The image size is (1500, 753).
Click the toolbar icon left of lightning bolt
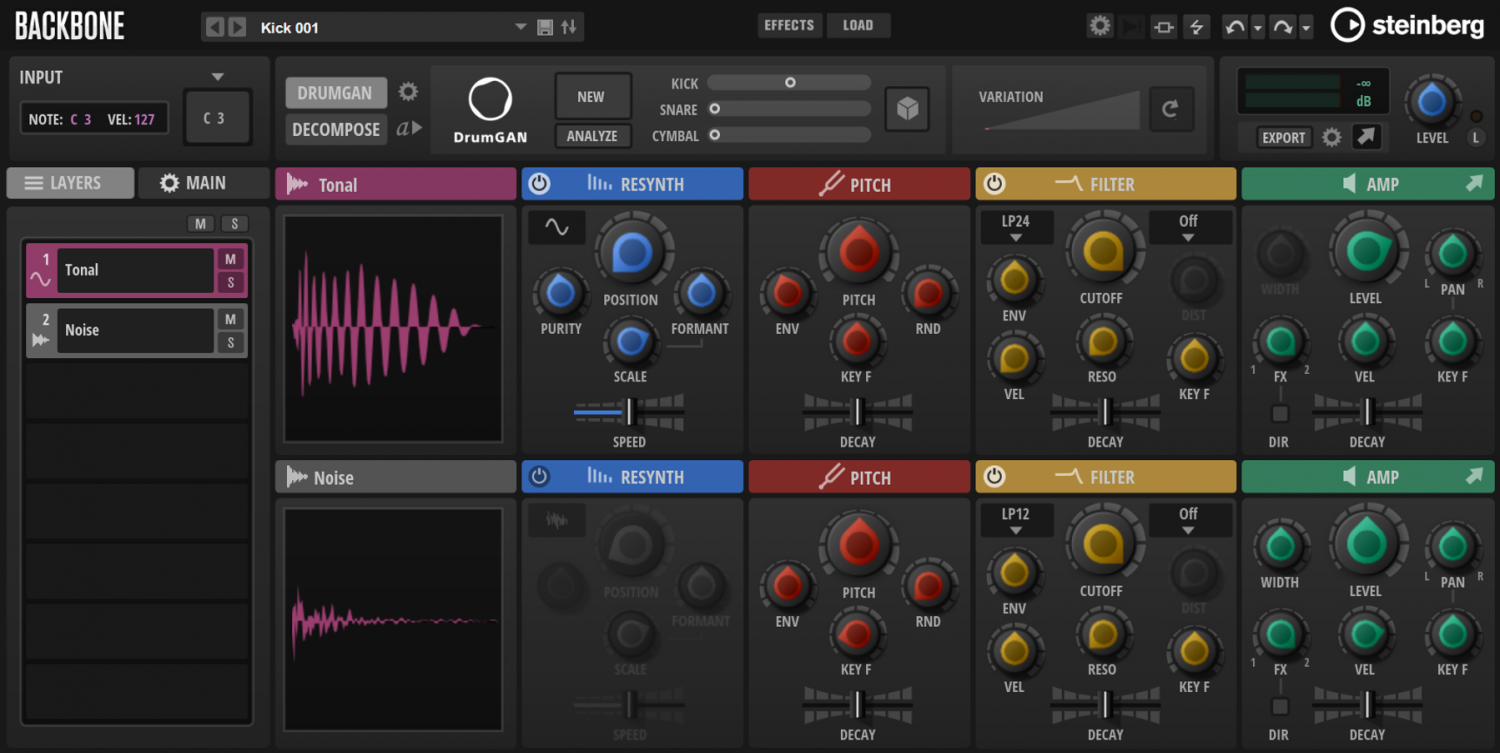click(x=1164, y=27)
